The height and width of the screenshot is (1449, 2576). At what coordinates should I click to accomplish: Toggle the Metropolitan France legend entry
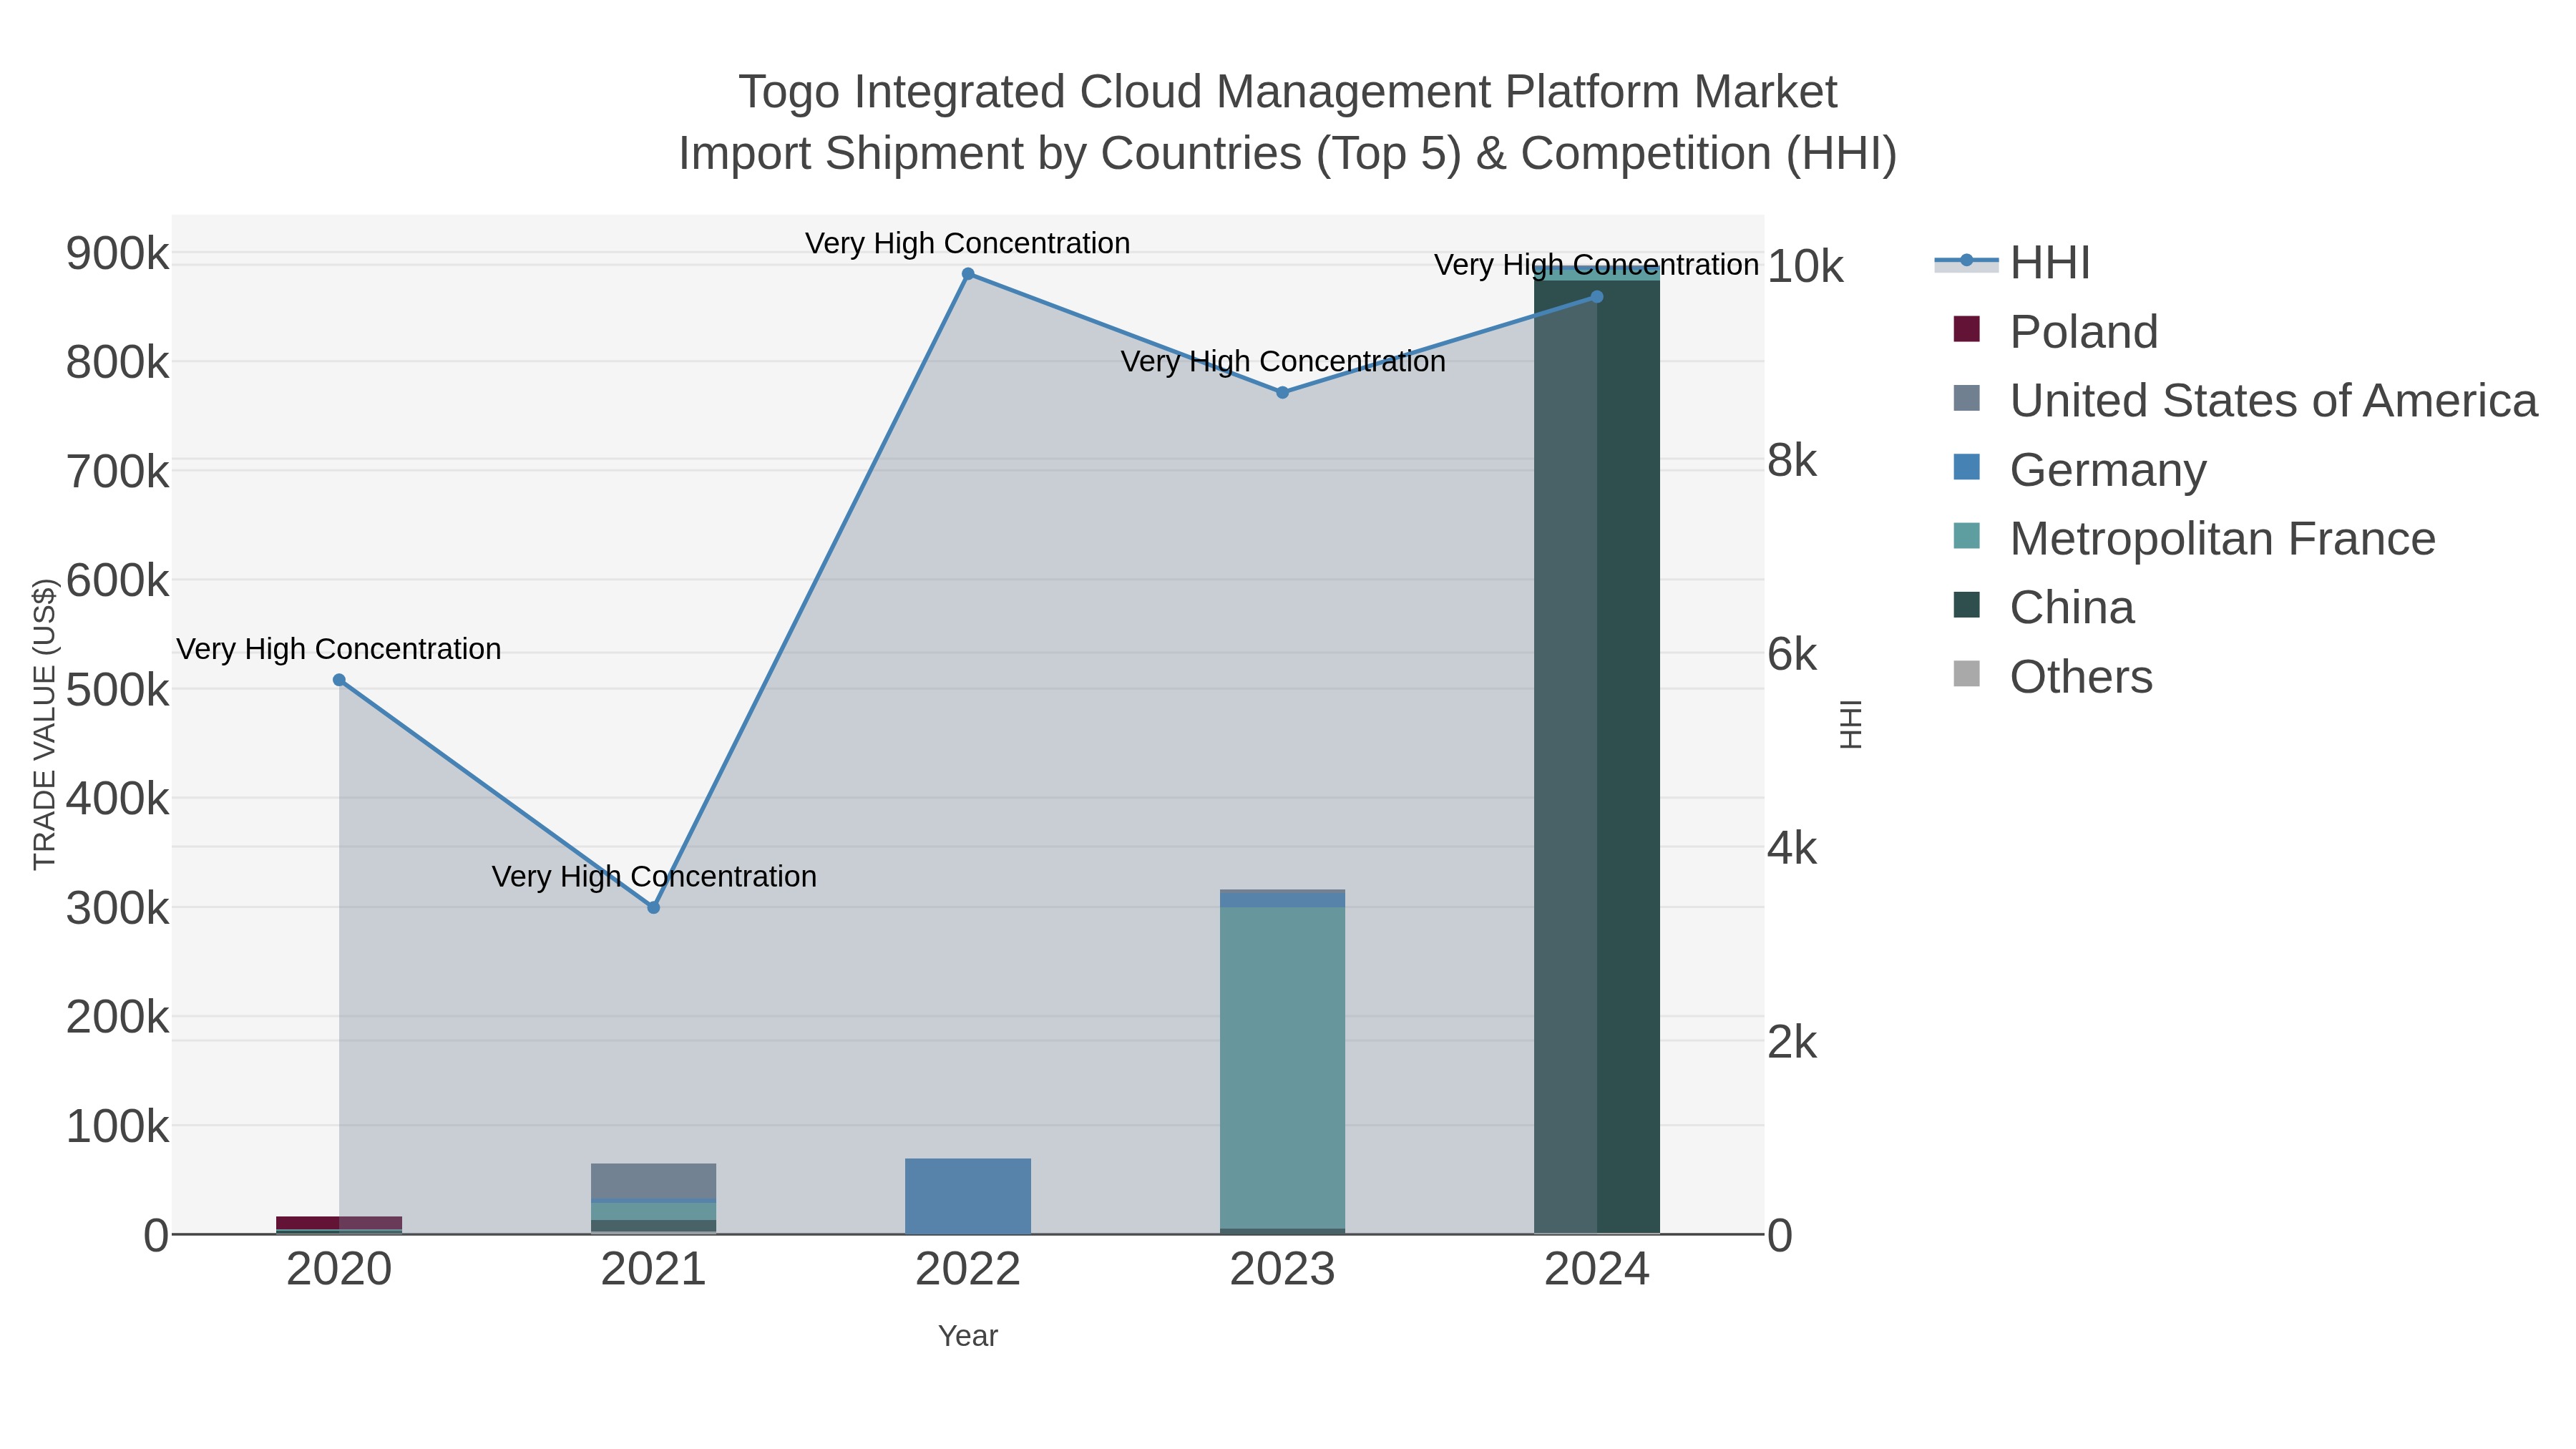2194,539
